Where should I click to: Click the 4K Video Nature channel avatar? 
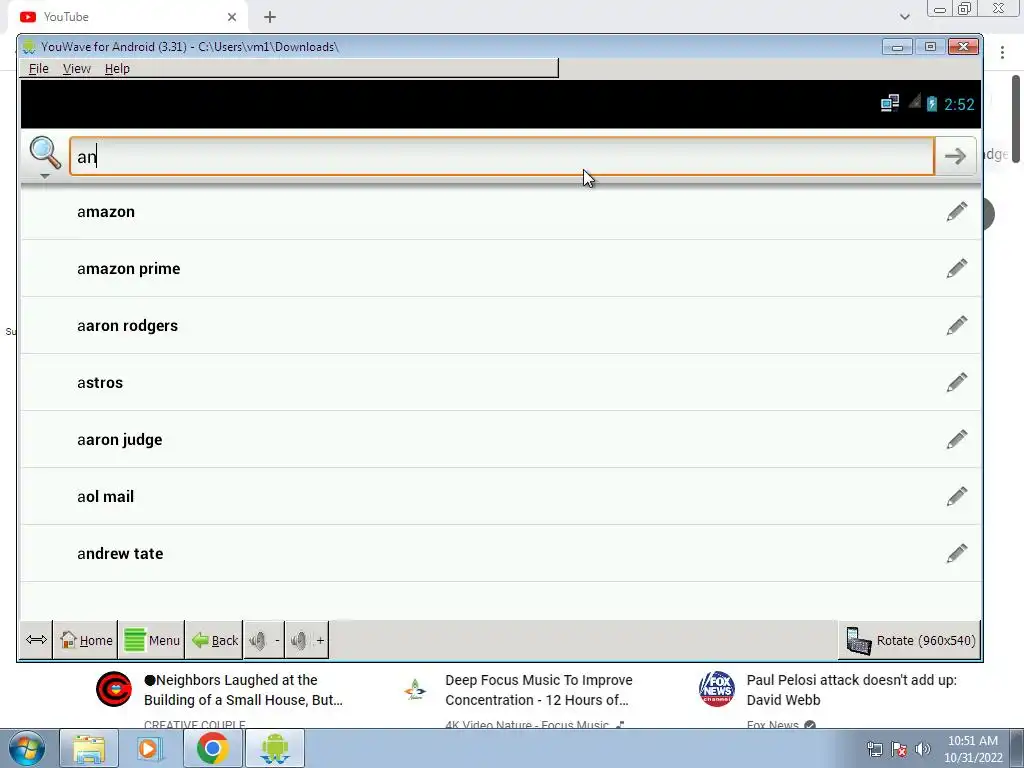tap(415, 689)
